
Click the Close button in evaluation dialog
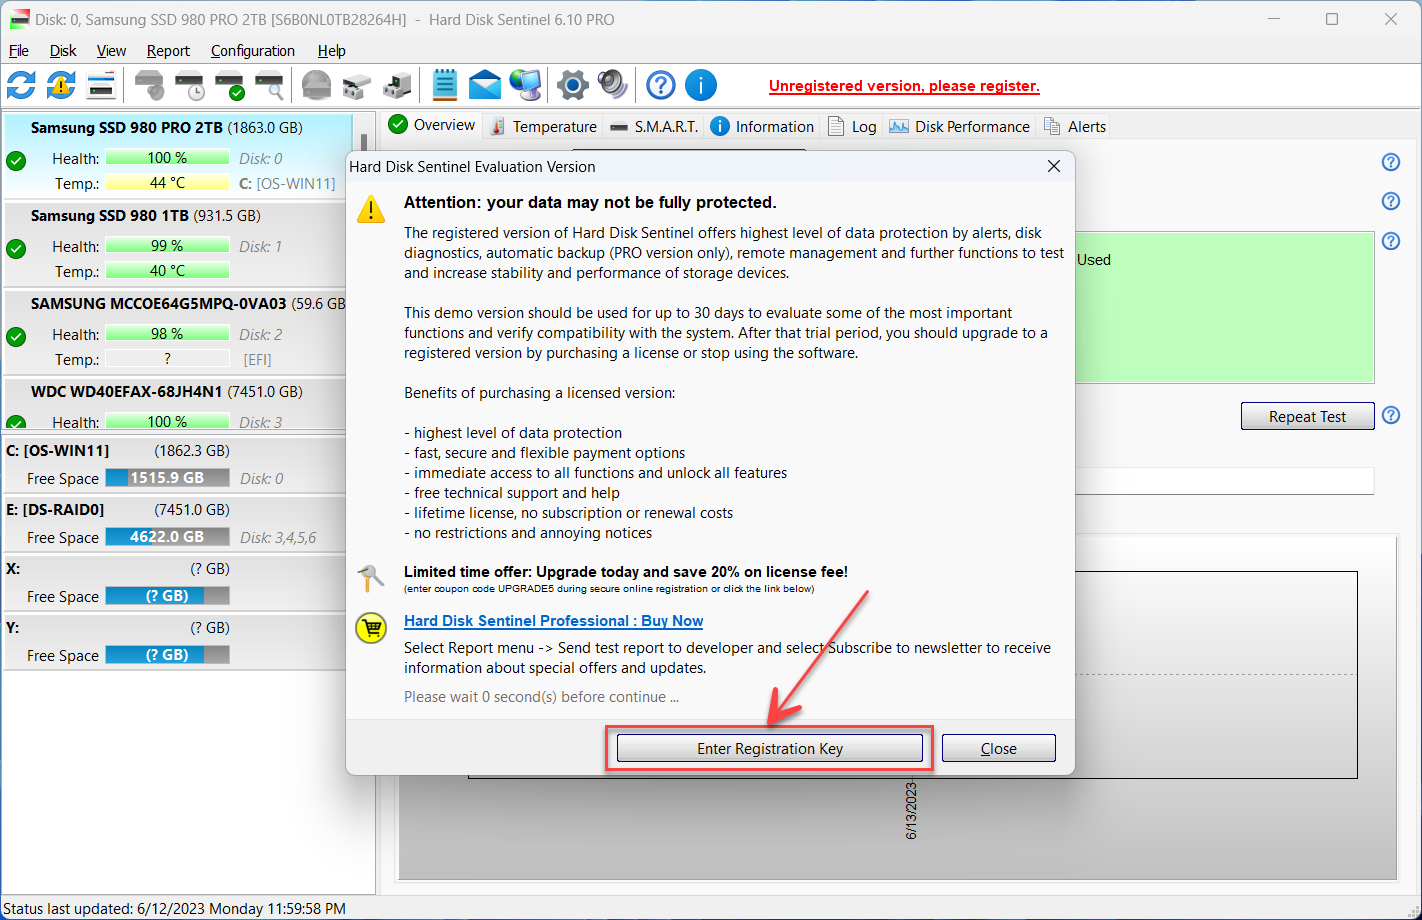click(x=999, y=748)
